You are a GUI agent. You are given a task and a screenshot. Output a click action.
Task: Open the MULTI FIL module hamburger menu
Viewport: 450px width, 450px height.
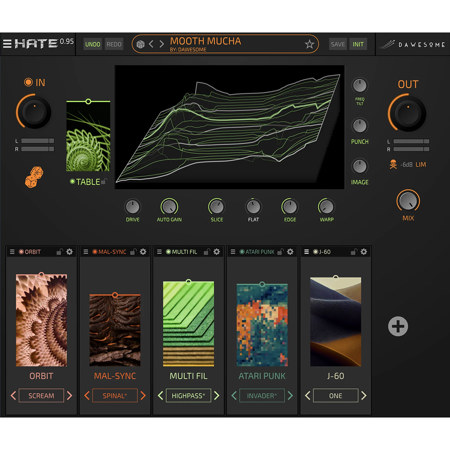click(x=159, y=252)
